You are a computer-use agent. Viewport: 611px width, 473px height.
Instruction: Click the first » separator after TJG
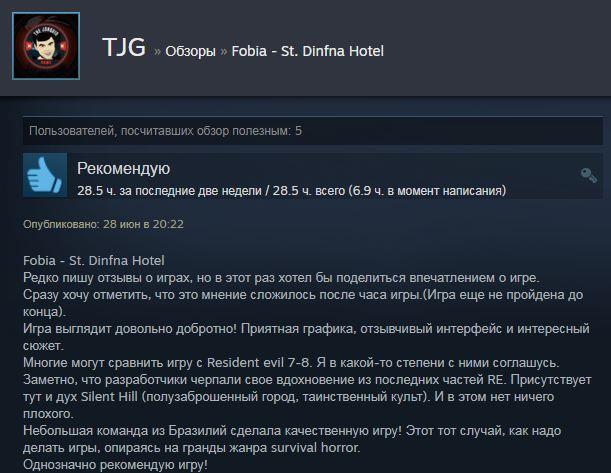click(157, 51)
